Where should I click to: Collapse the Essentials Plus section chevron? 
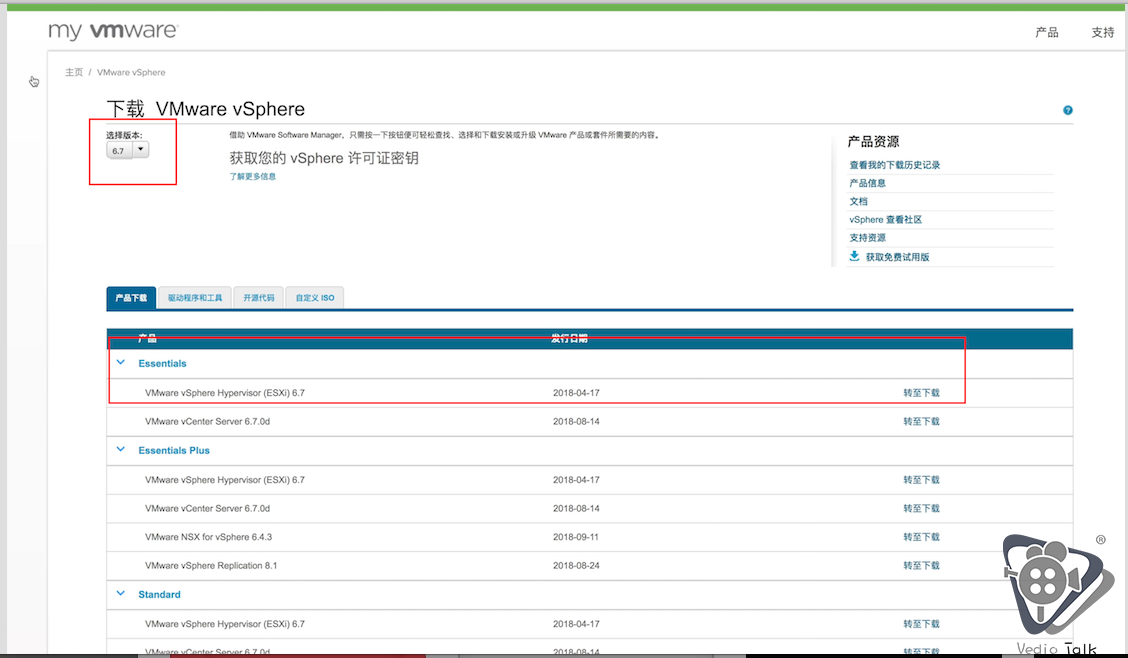(121, 449)
